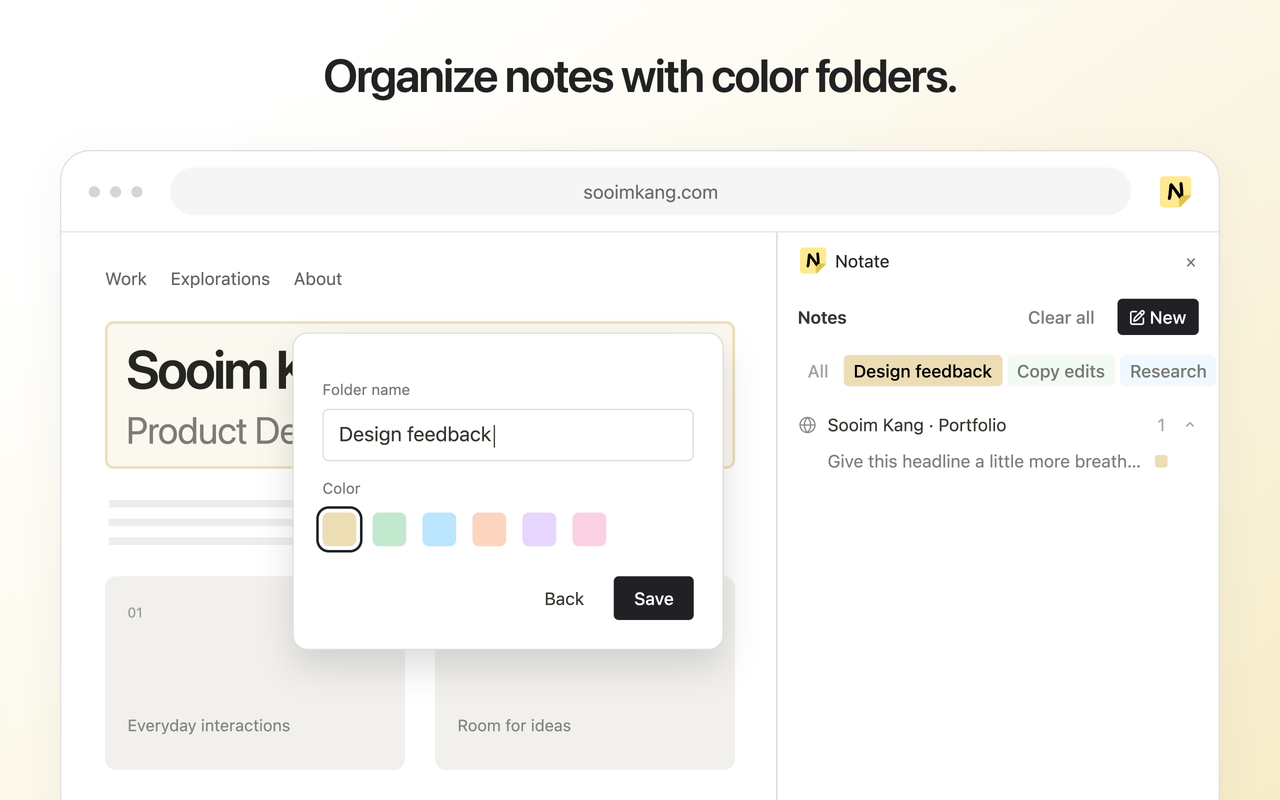Viewport: 1280px width, 800px height.
Task: Click the sooimkang.com address bar
Action: pos(650,192)
